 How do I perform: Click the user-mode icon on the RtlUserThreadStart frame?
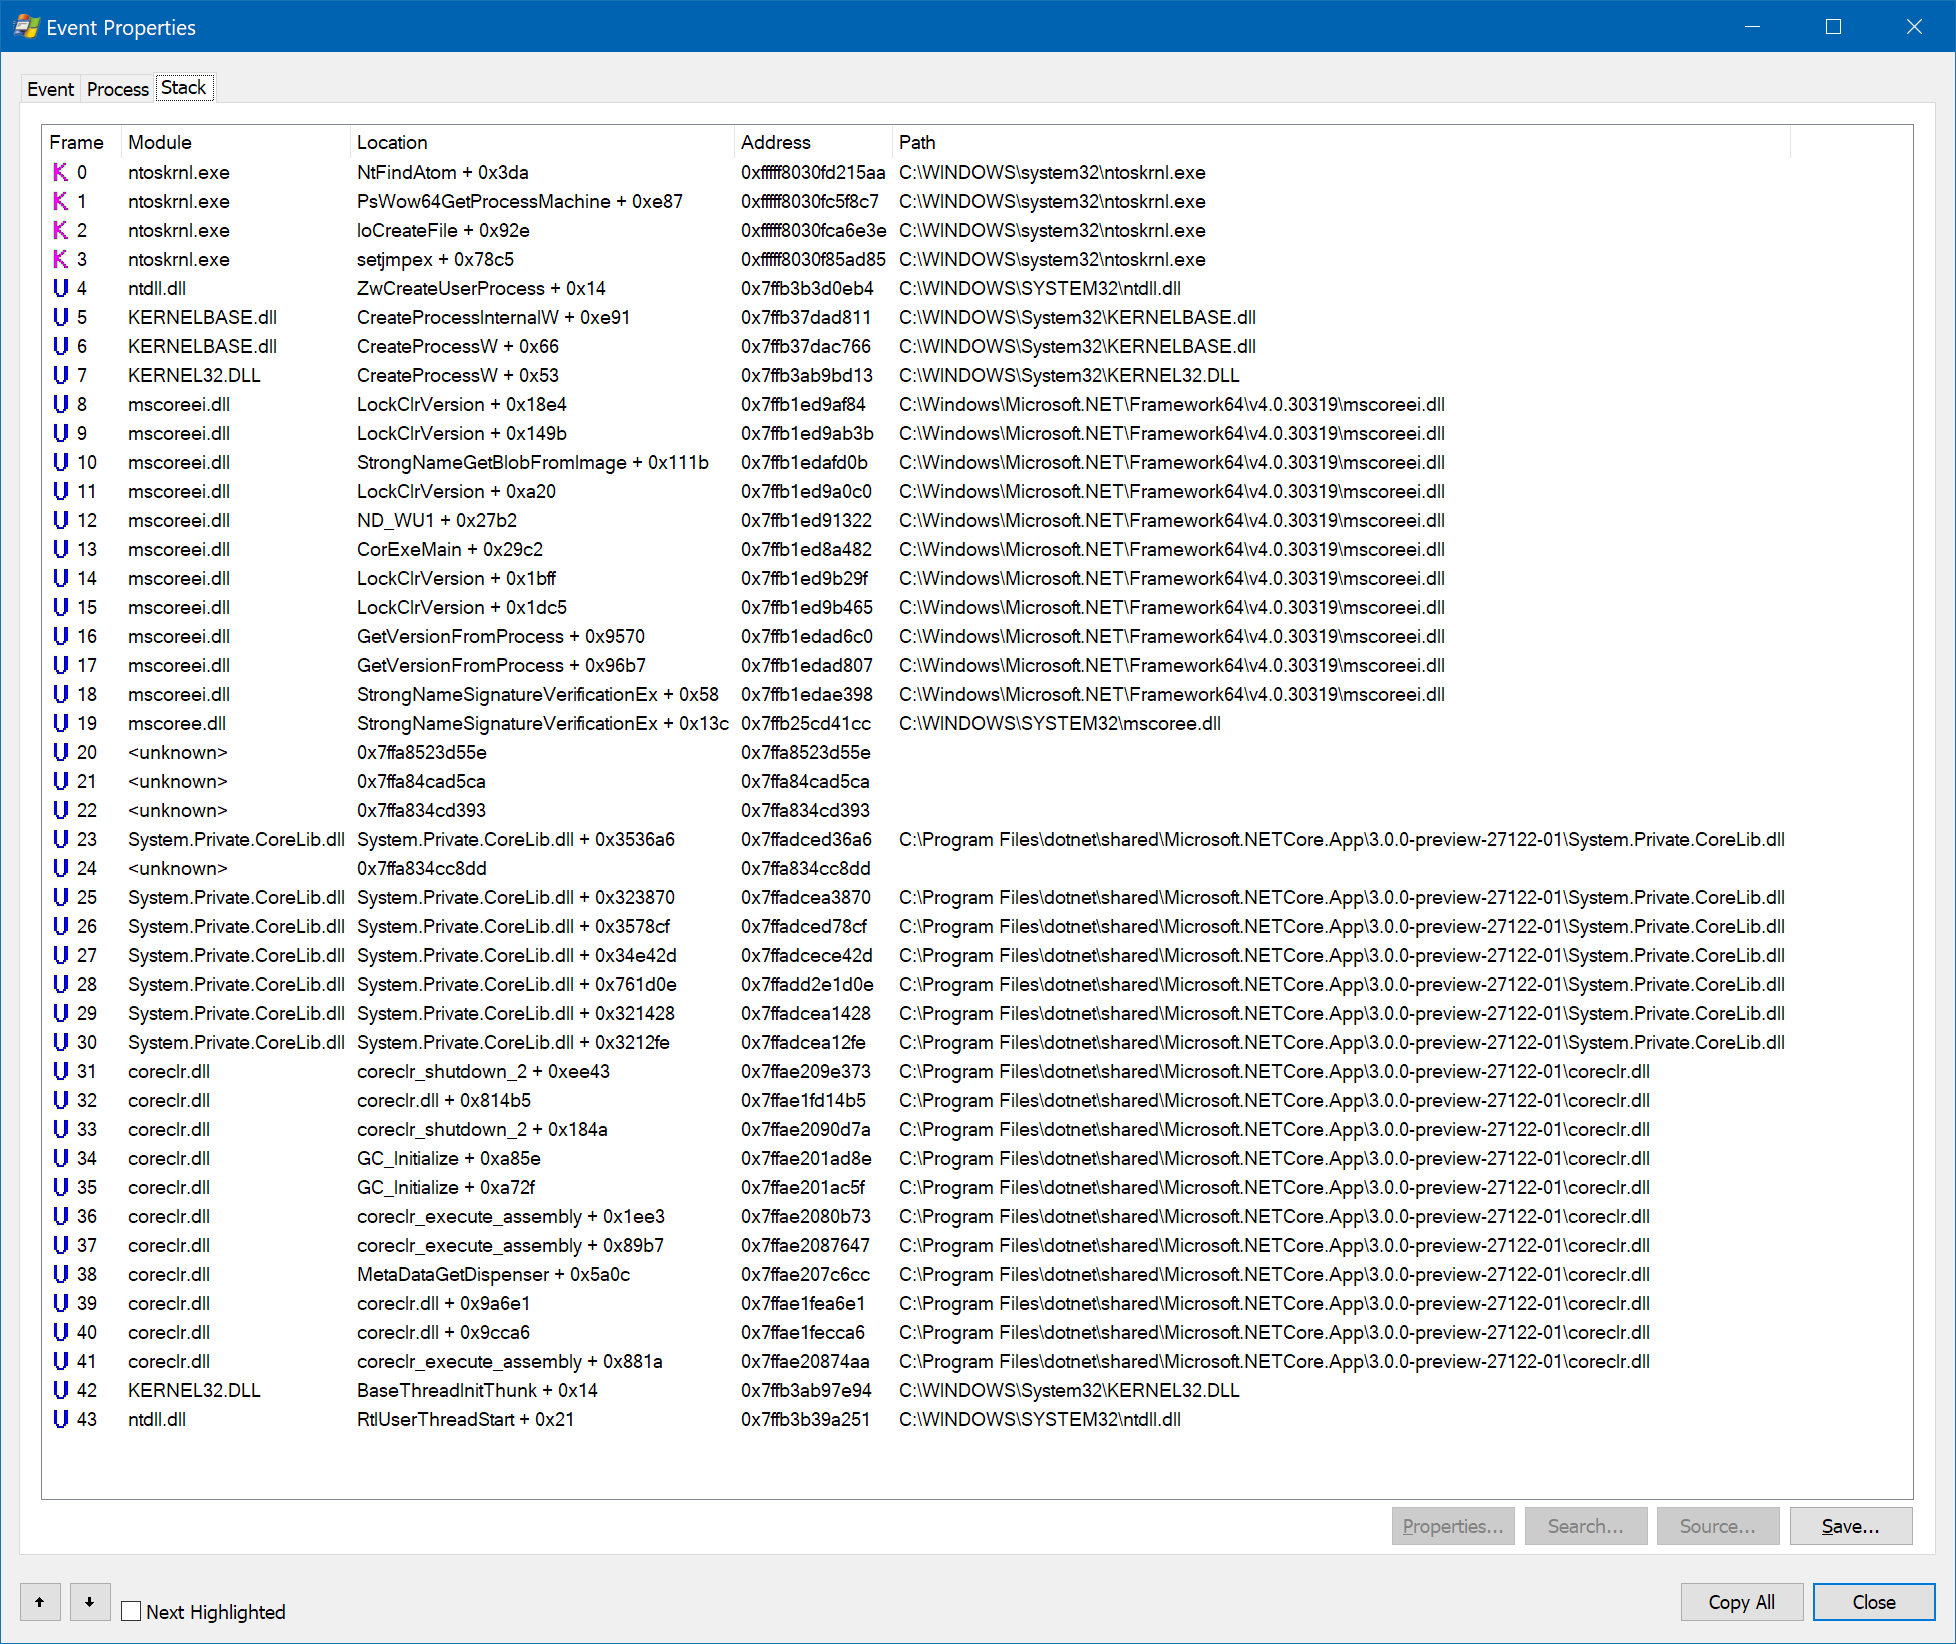(61, 1419)
